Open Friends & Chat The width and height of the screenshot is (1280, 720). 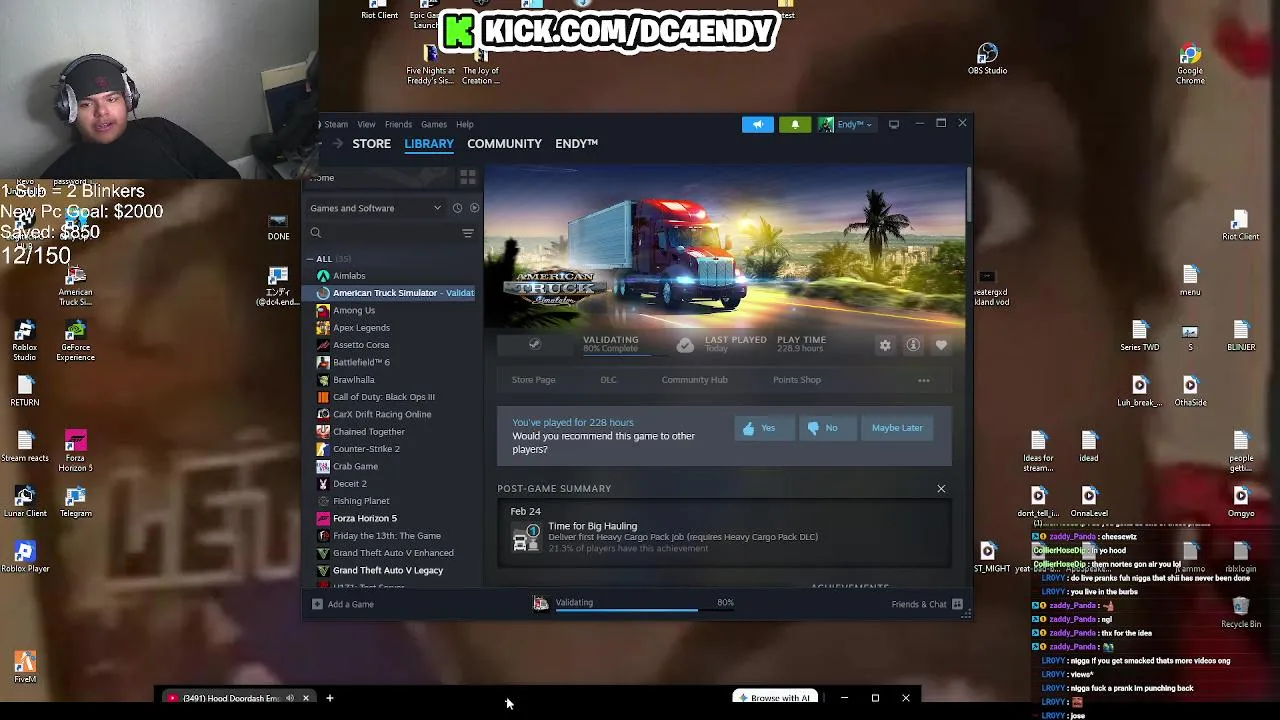[927, 604]
